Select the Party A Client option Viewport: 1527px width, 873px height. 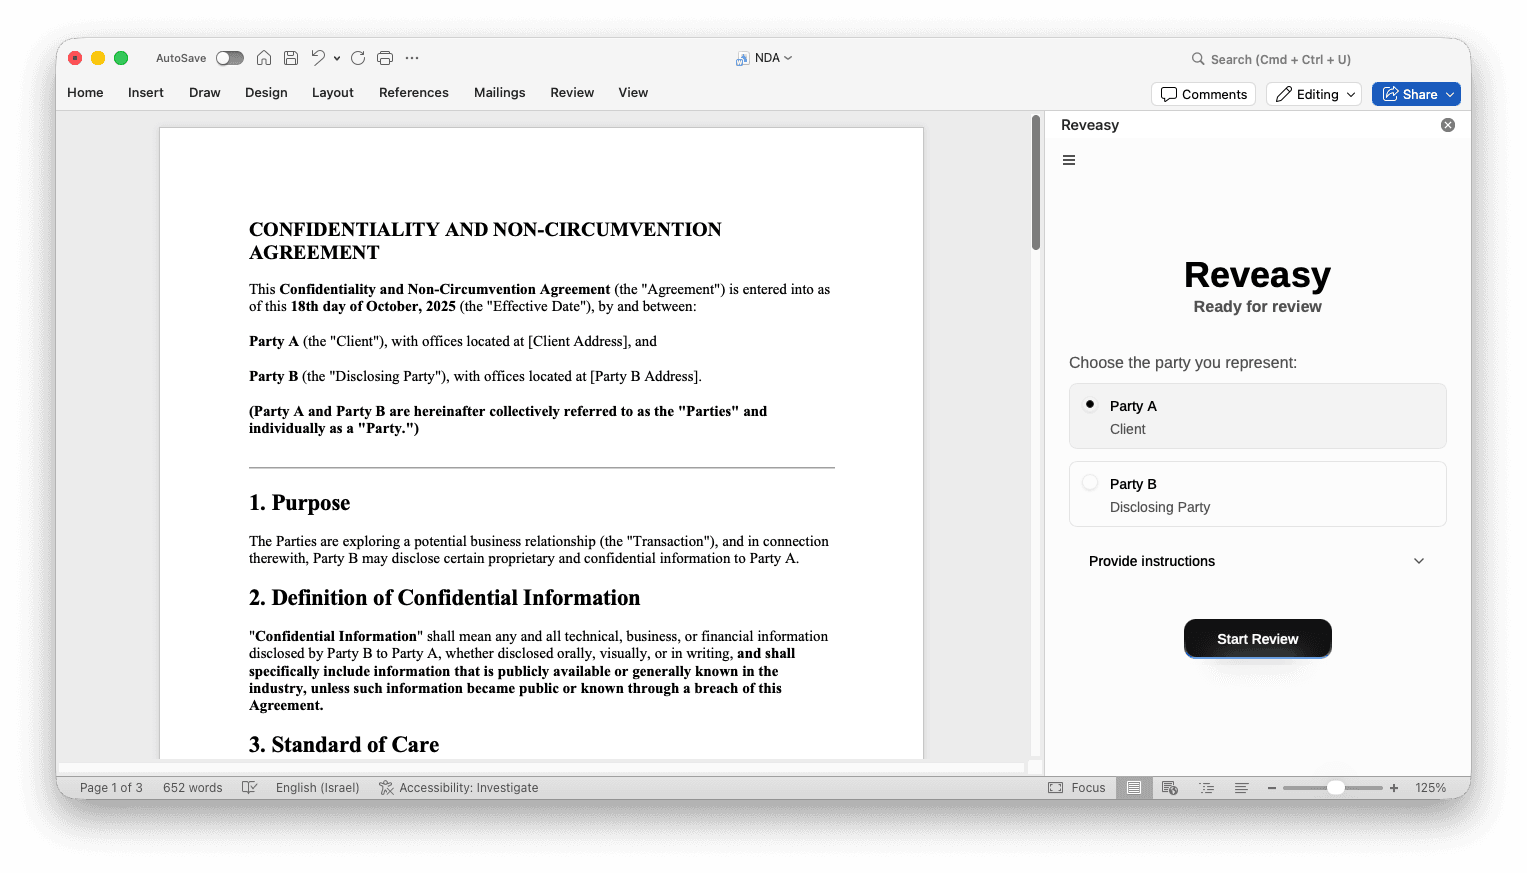pyautogui.click(x=1257, y=416)
